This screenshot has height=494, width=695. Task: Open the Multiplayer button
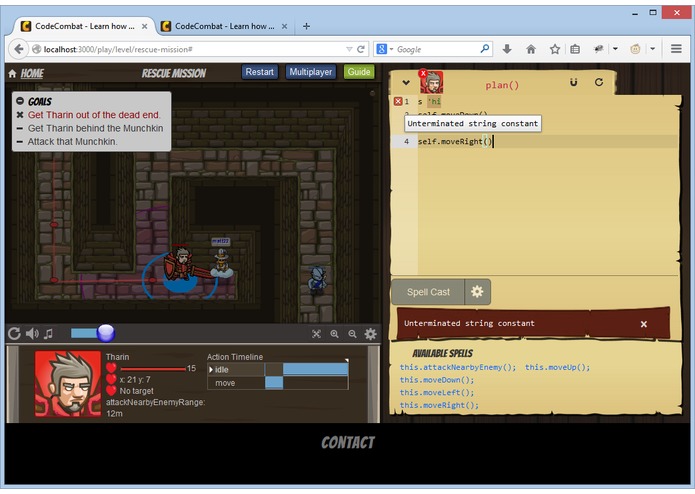310,72
